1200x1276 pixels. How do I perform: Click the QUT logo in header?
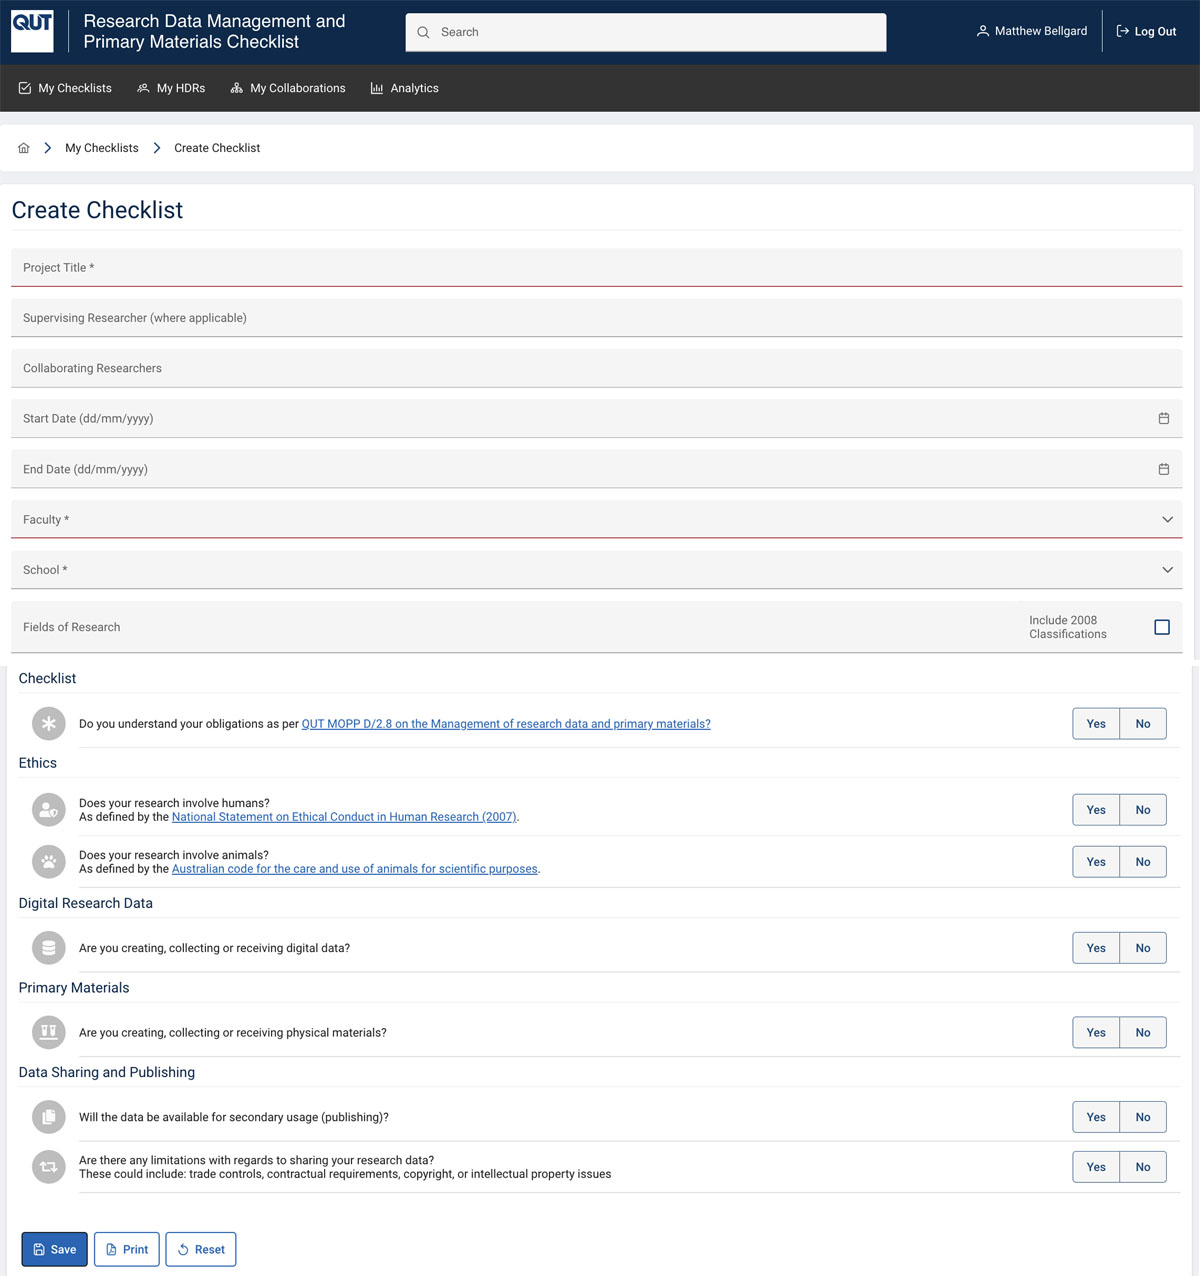tap(32, 31)
